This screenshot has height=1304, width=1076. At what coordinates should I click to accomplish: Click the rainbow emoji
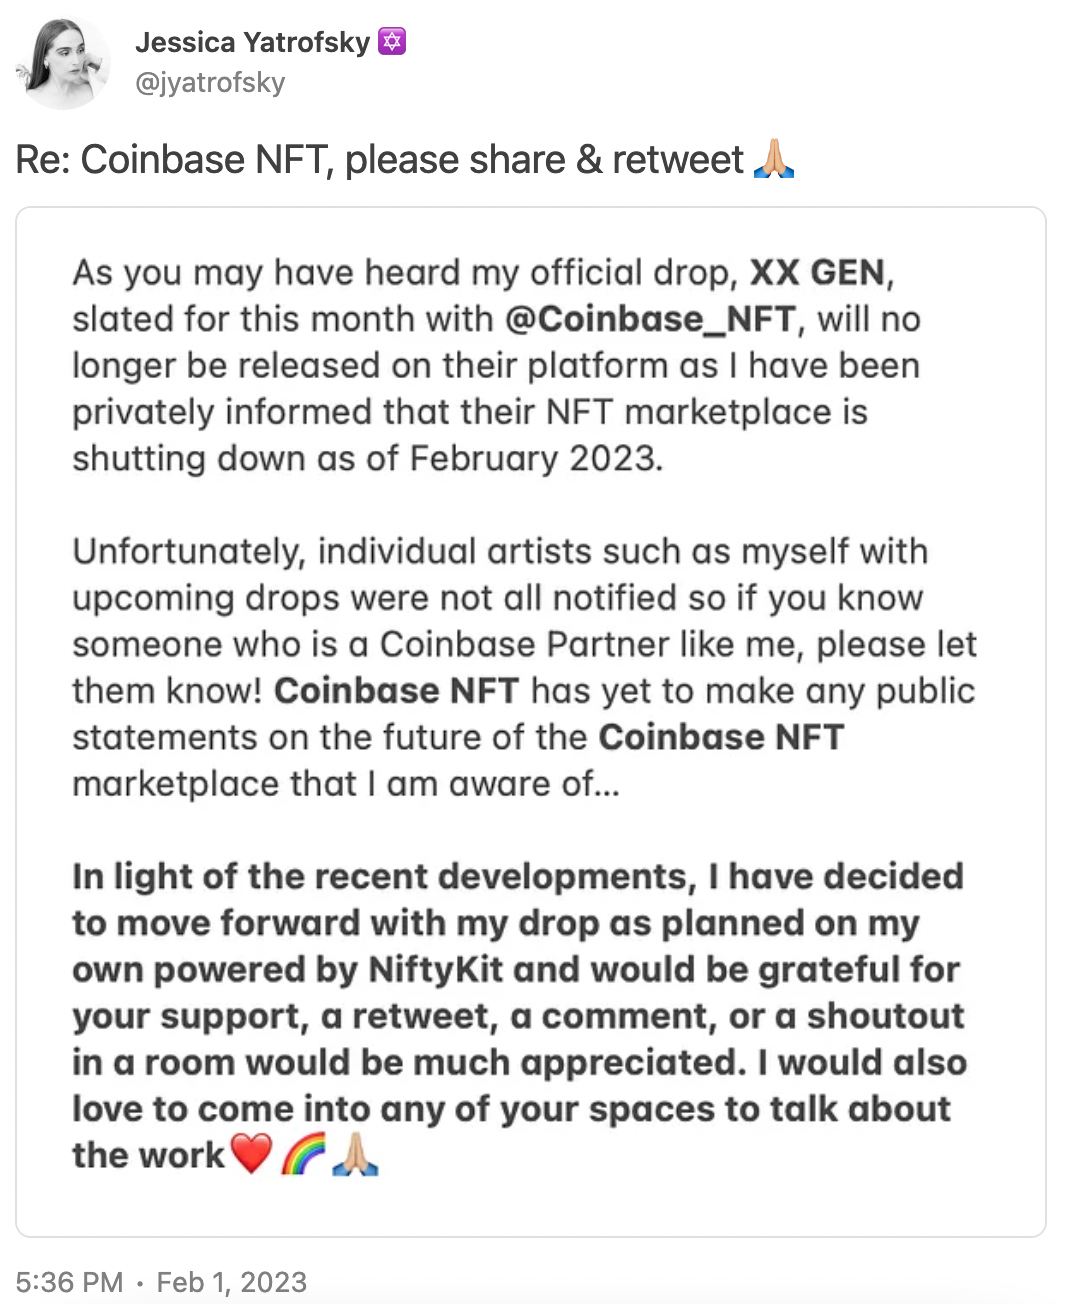(303, 1154)
